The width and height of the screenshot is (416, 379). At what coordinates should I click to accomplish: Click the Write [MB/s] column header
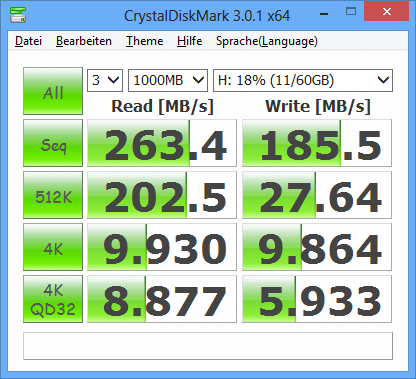tap(318, 106)
